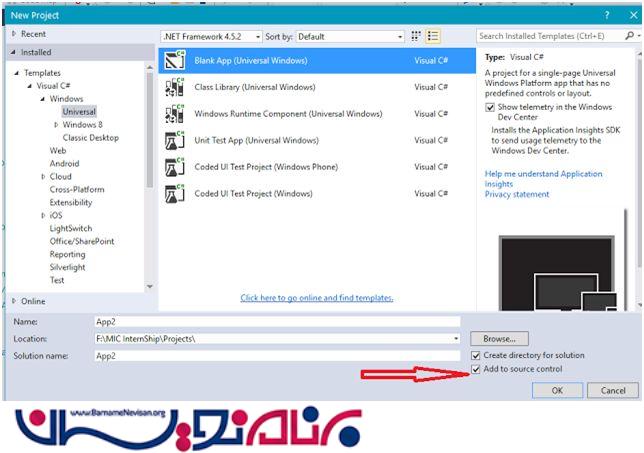644x453 pixels.
Task: Open Help me understand Application Insights link
Action: coord(543,179)
